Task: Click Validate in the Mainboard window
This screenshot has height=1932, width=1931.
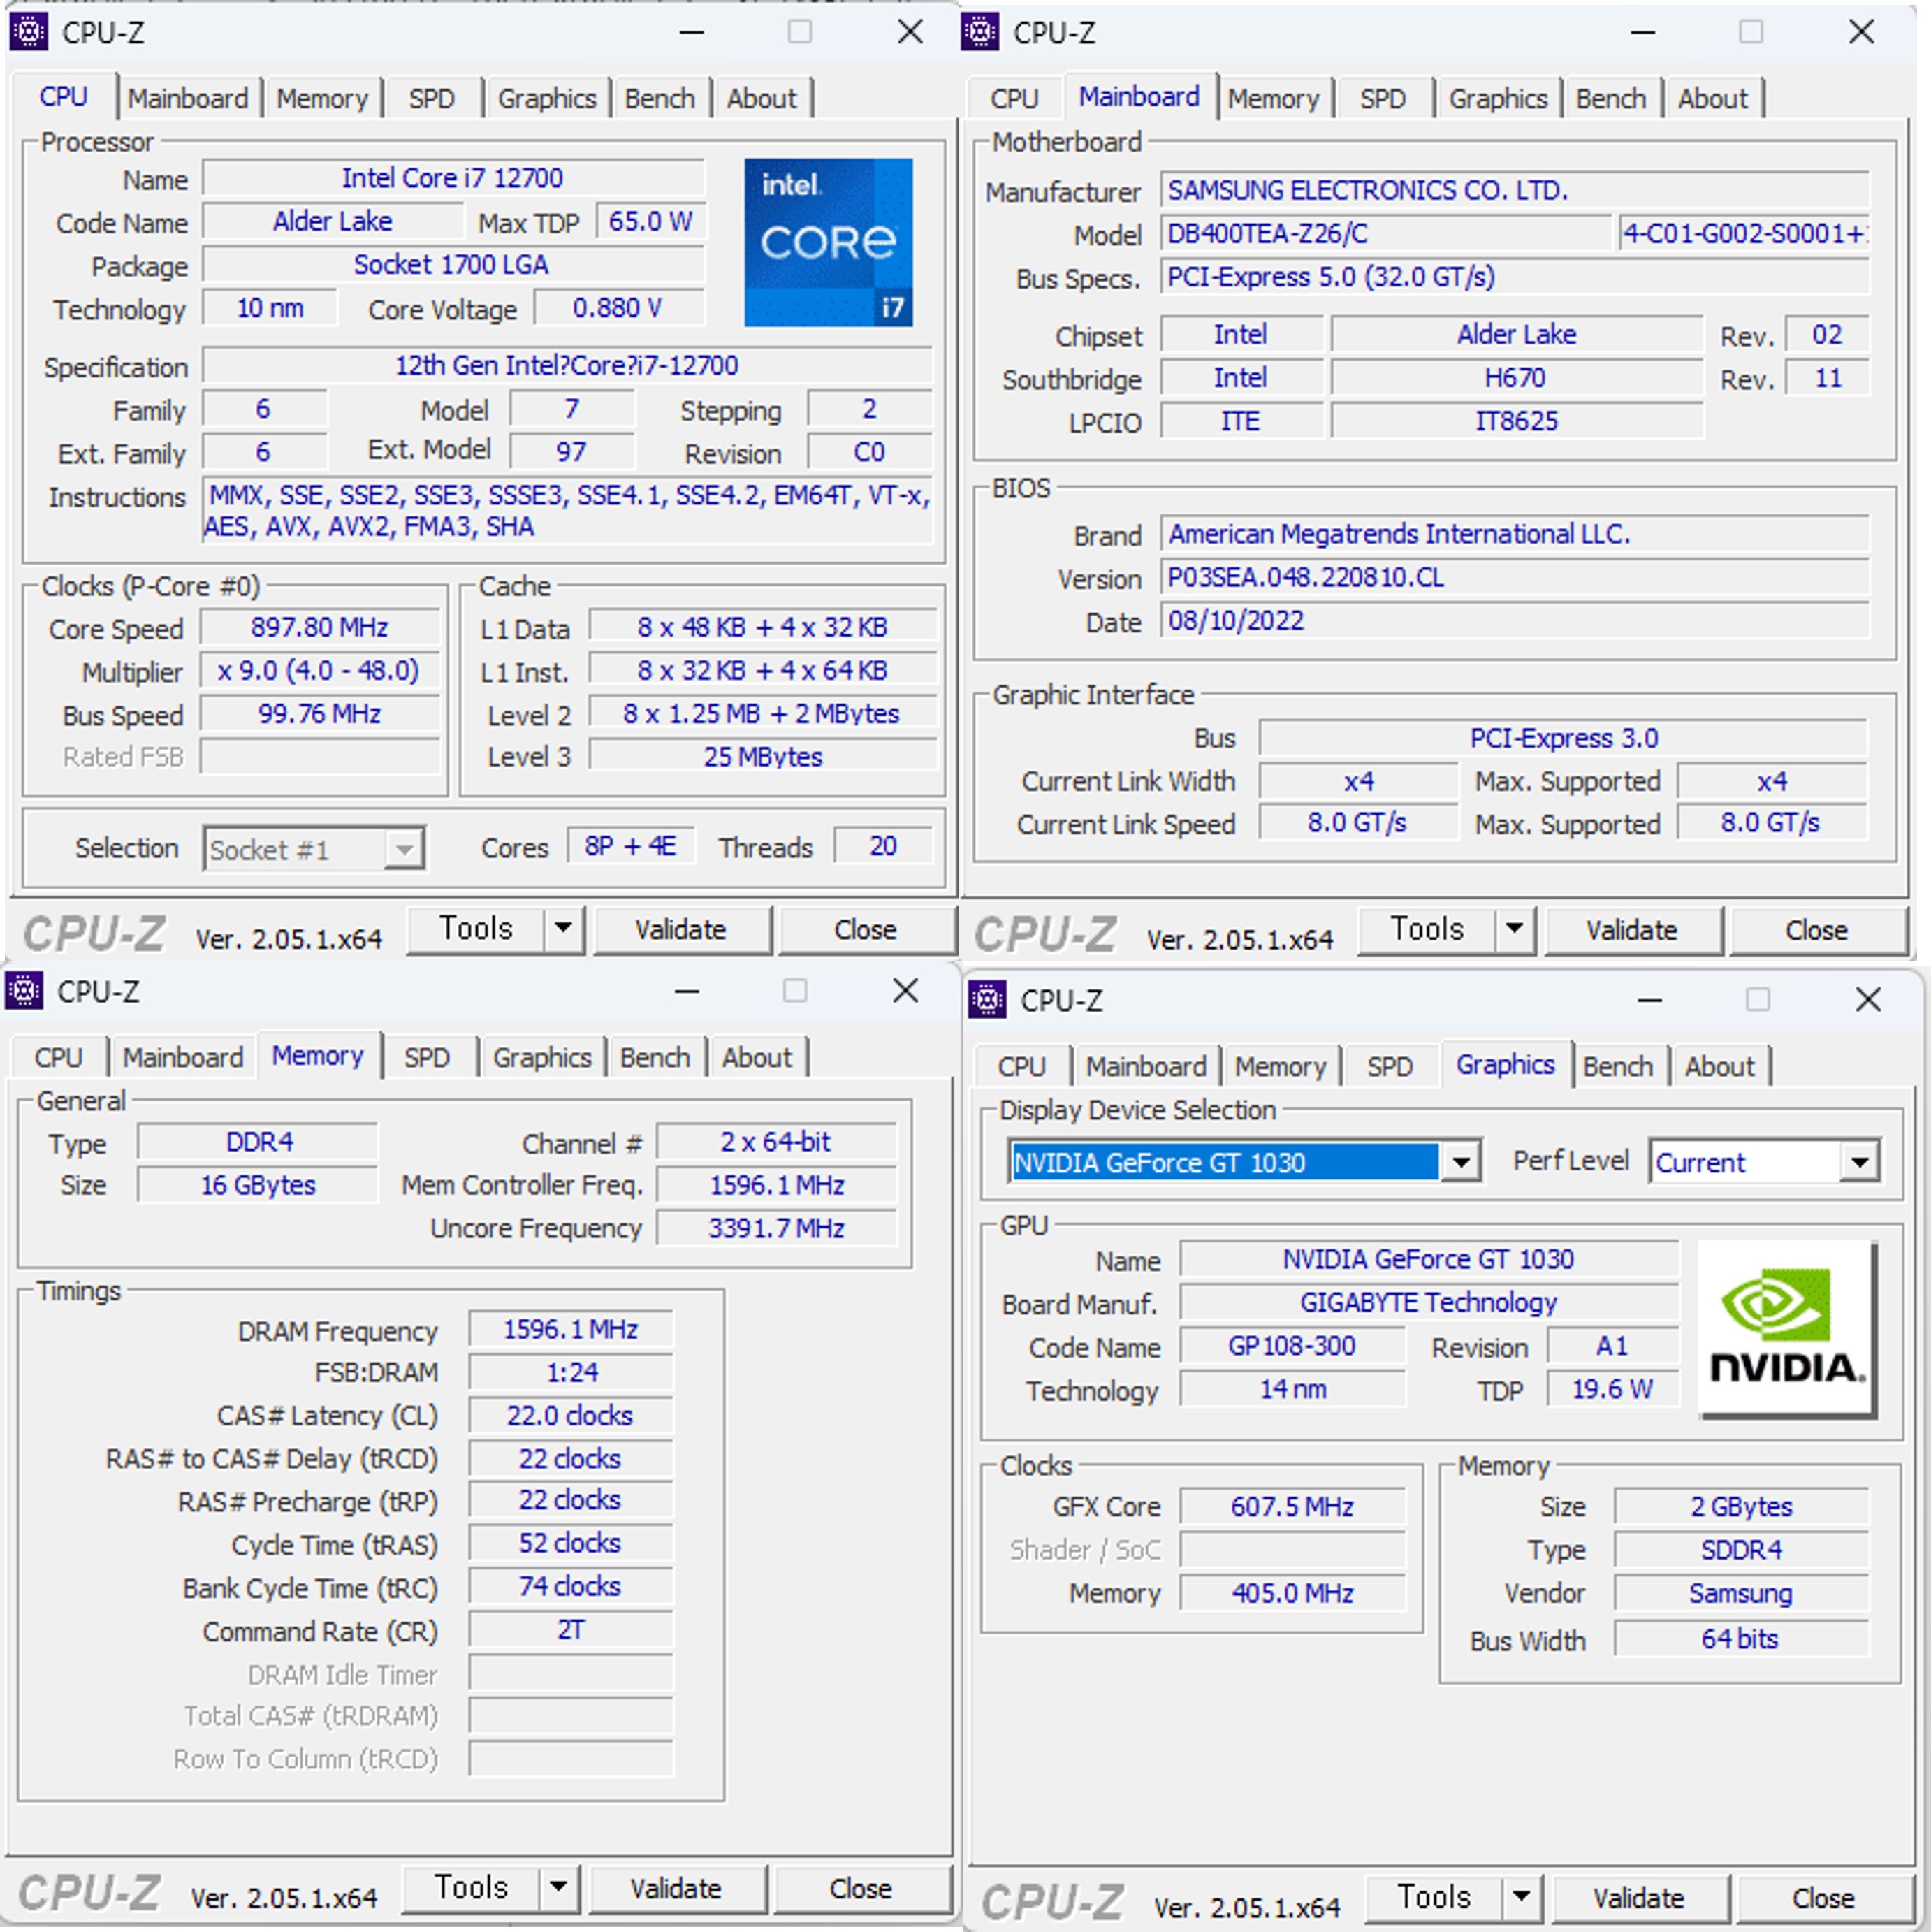Action: (x=1632, y=929)
